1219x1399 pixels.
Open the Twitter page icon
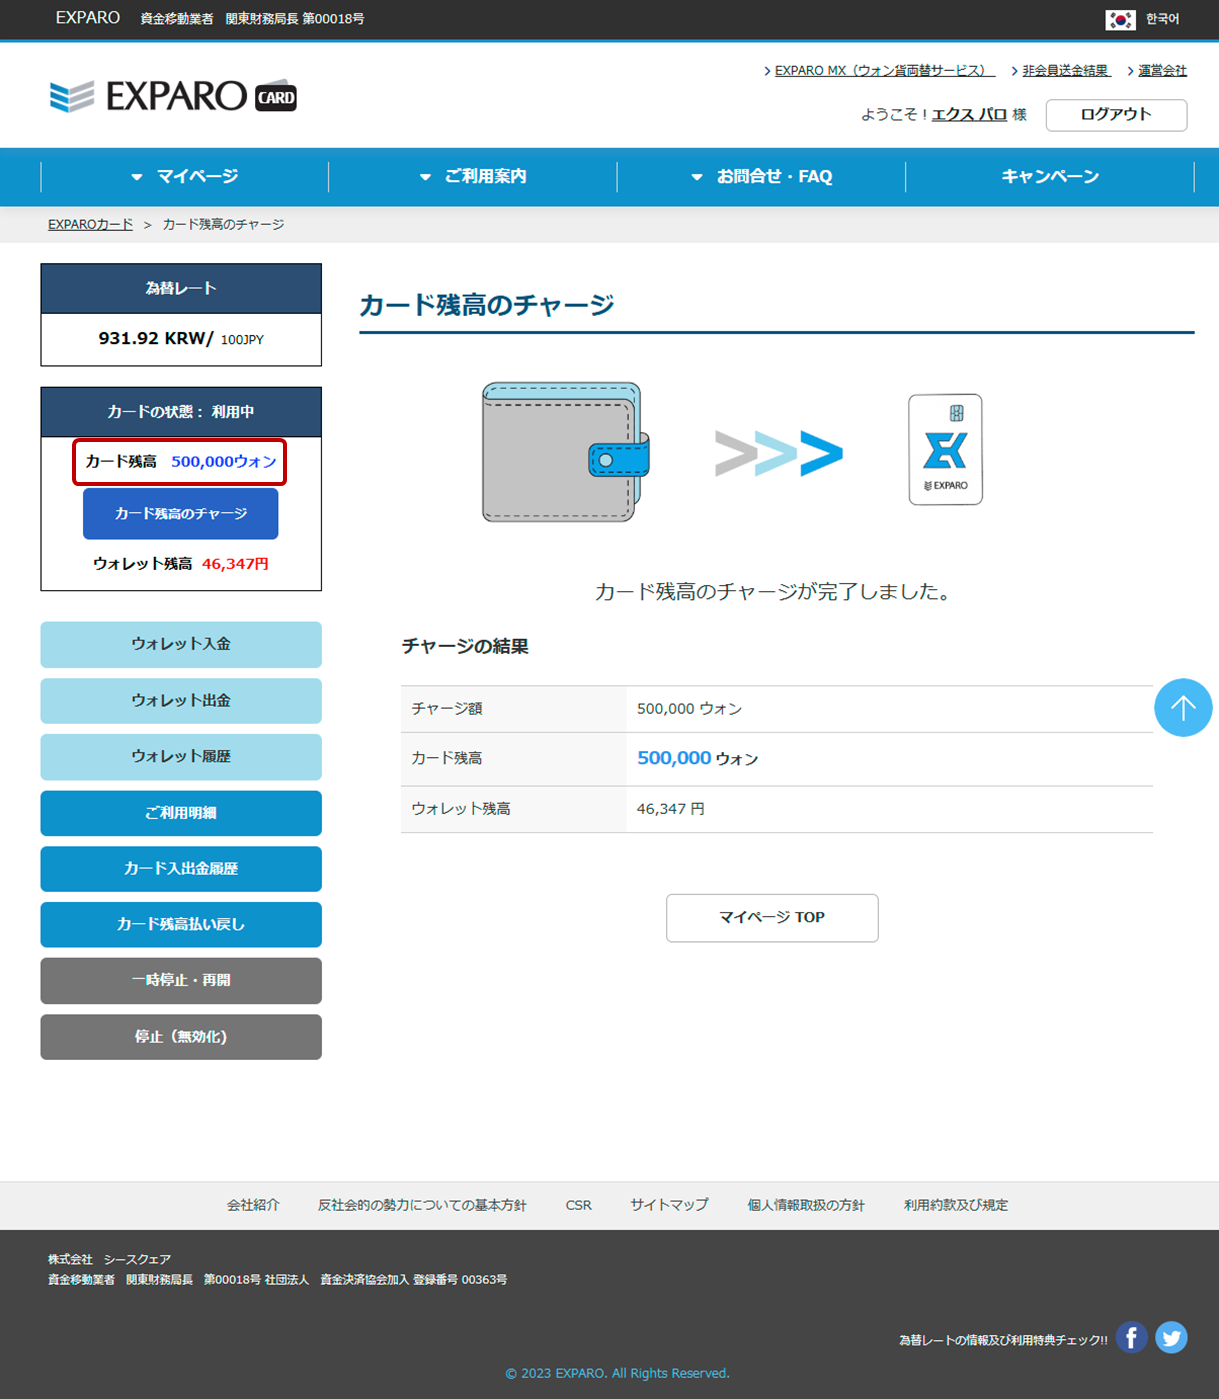1171,1337
